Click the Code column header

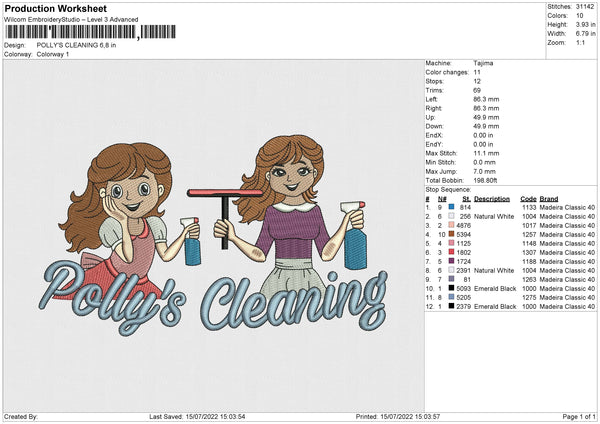pyautogui.click(x=528, y=199)
